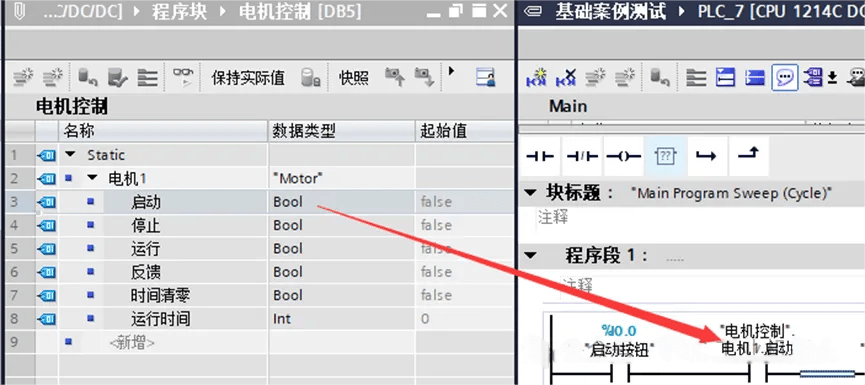Select the 启动 variable row name

pos(146,202)
